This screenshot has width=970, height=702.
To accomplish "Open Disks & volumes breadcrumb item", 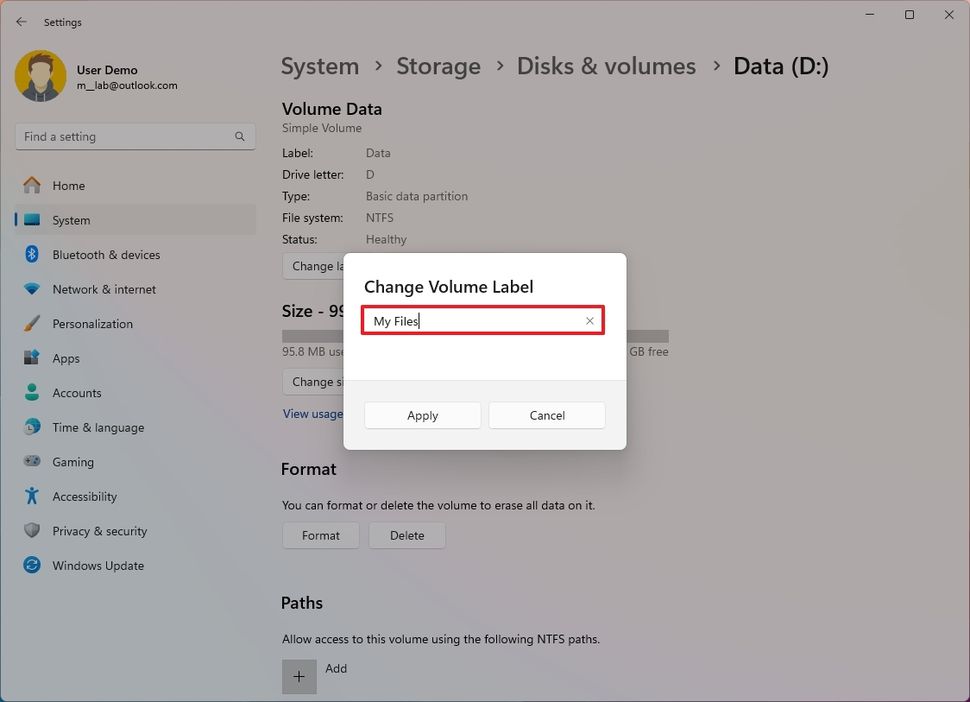I will (606, 65).
